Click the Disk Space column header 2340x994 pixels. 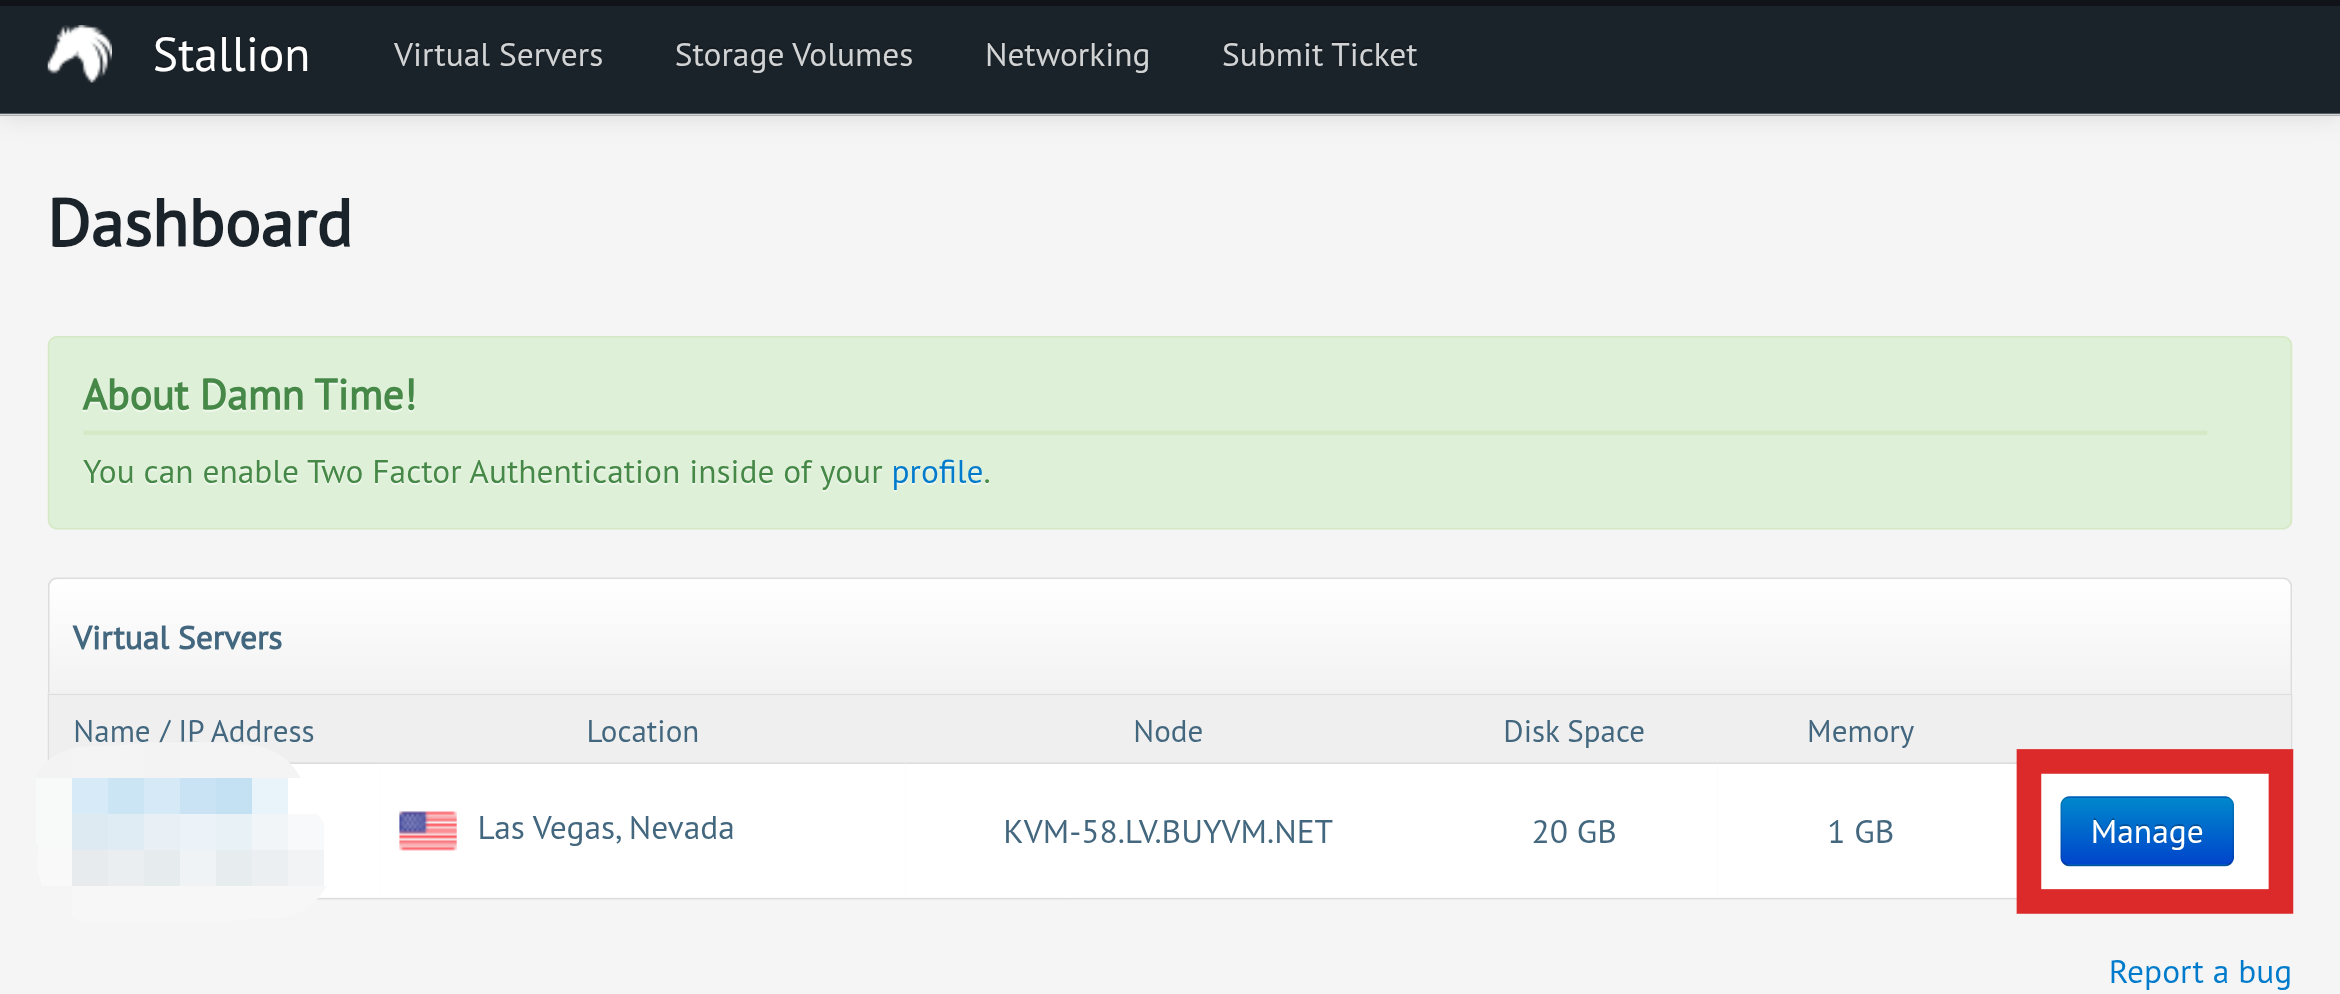[x=1573, y=731]
